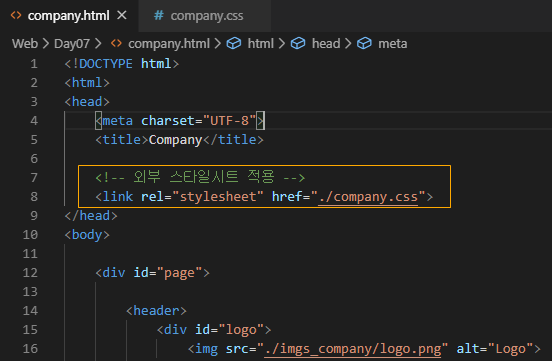Viewport: 552px width, 361px height.
Task: Click the cube icon beside head breadcrumb
Action: click(x=298, y=44)
